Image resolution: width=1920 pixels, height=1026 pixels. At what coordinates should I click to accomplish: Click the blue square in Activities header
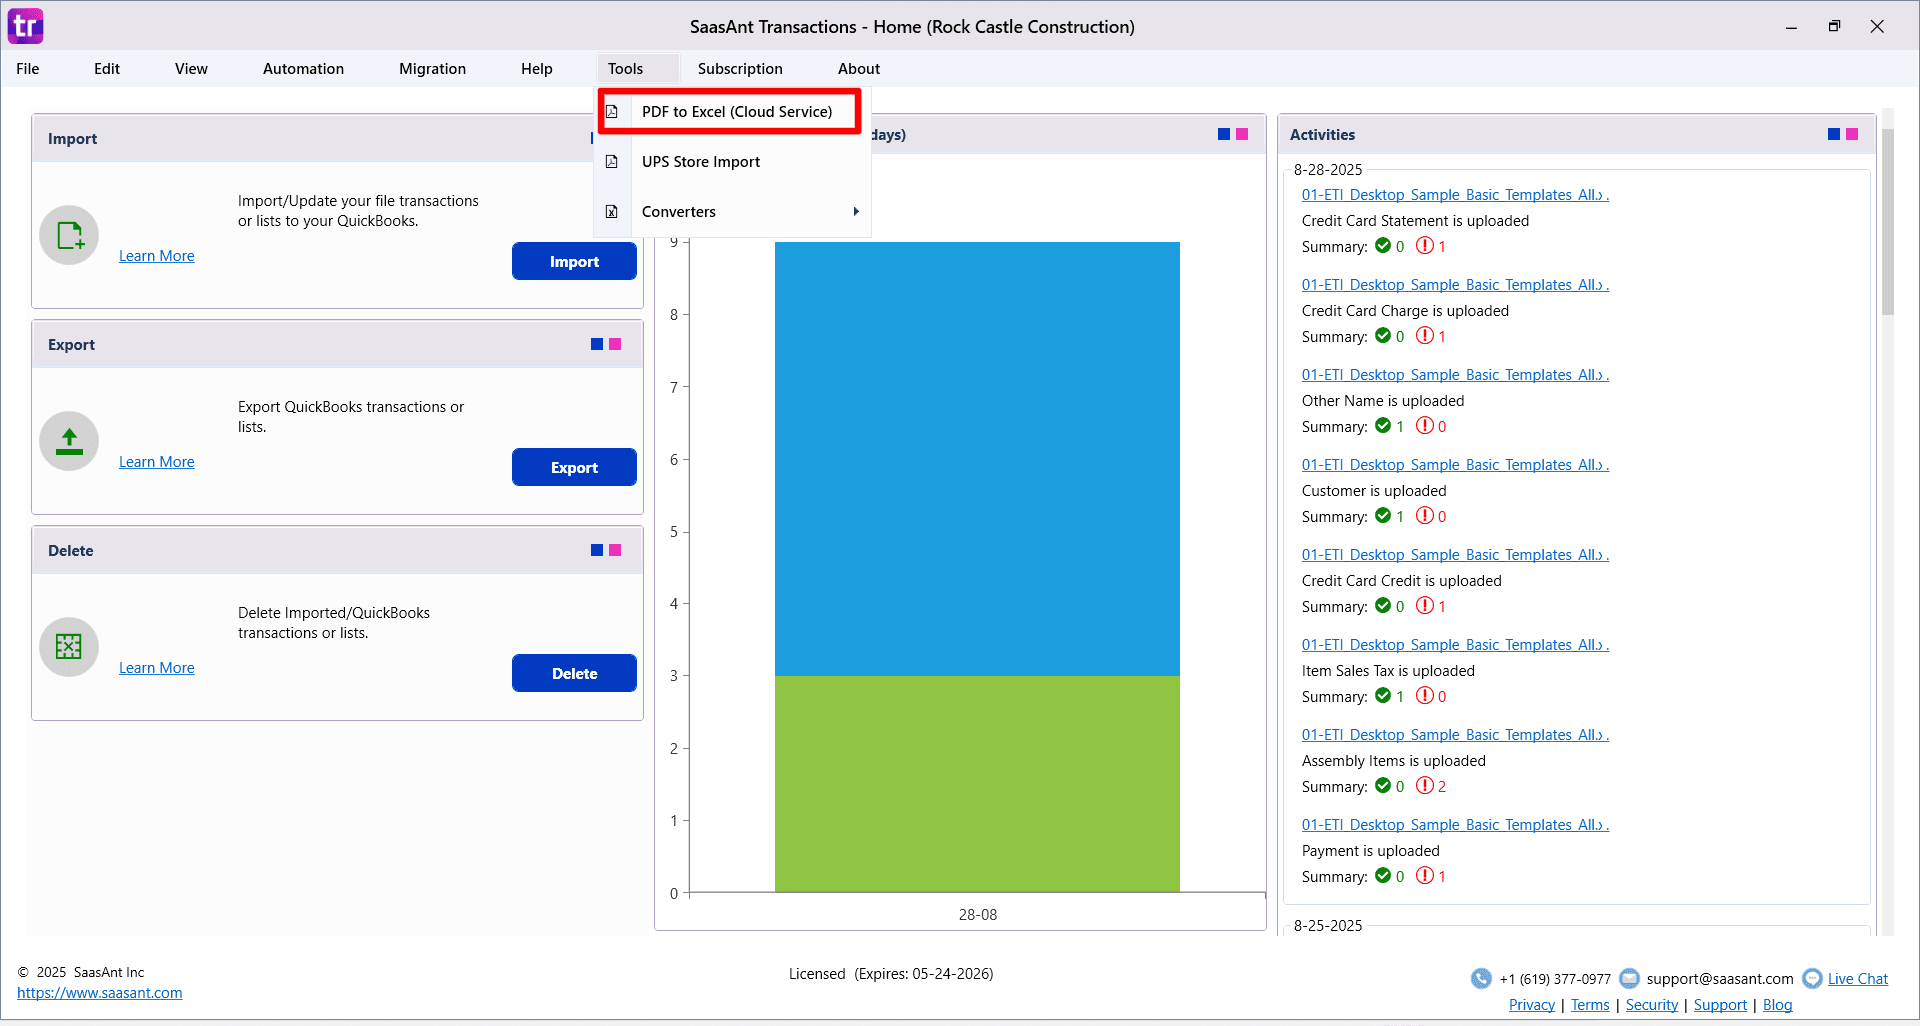coord(1834,134)
